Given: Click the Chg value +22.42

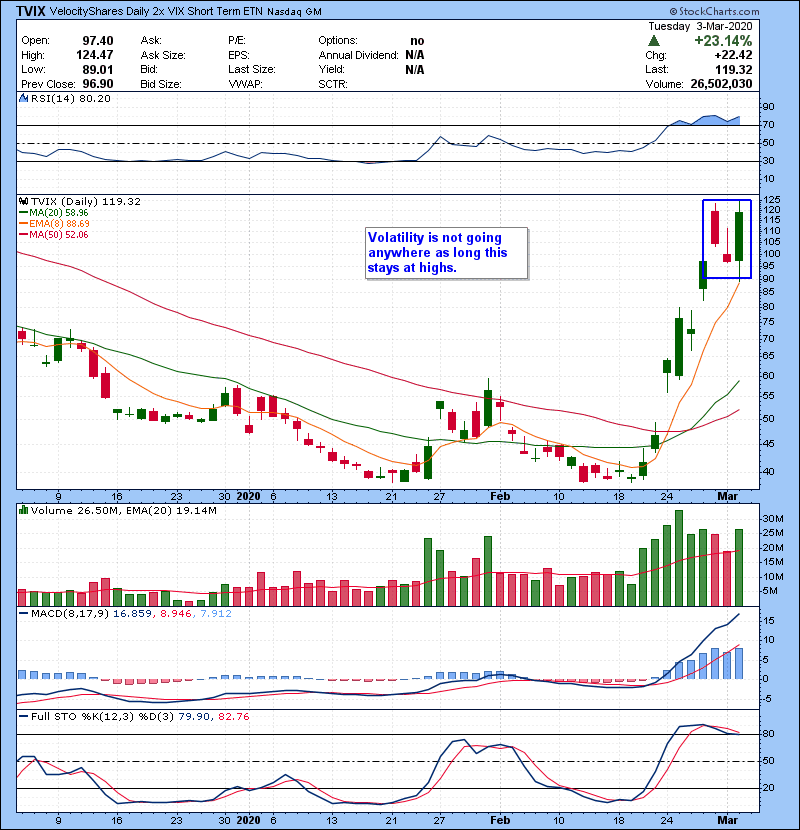Looking at the screenshot, I should (x=733, y=55).
